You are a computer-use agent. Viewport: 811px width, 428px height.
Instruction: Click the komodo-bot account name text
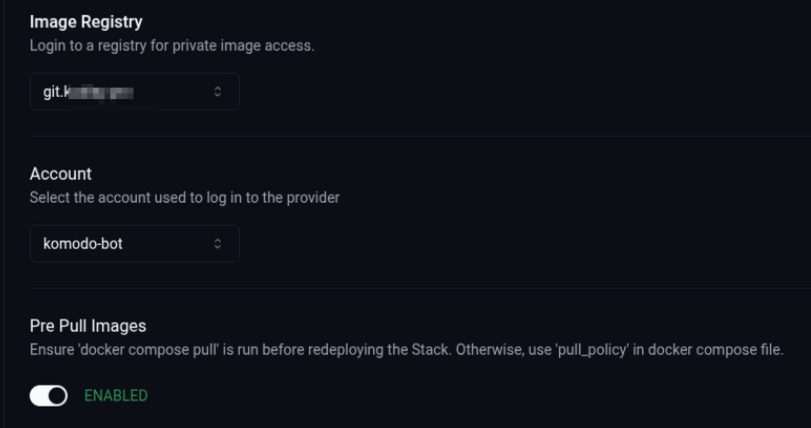(83, 243)
